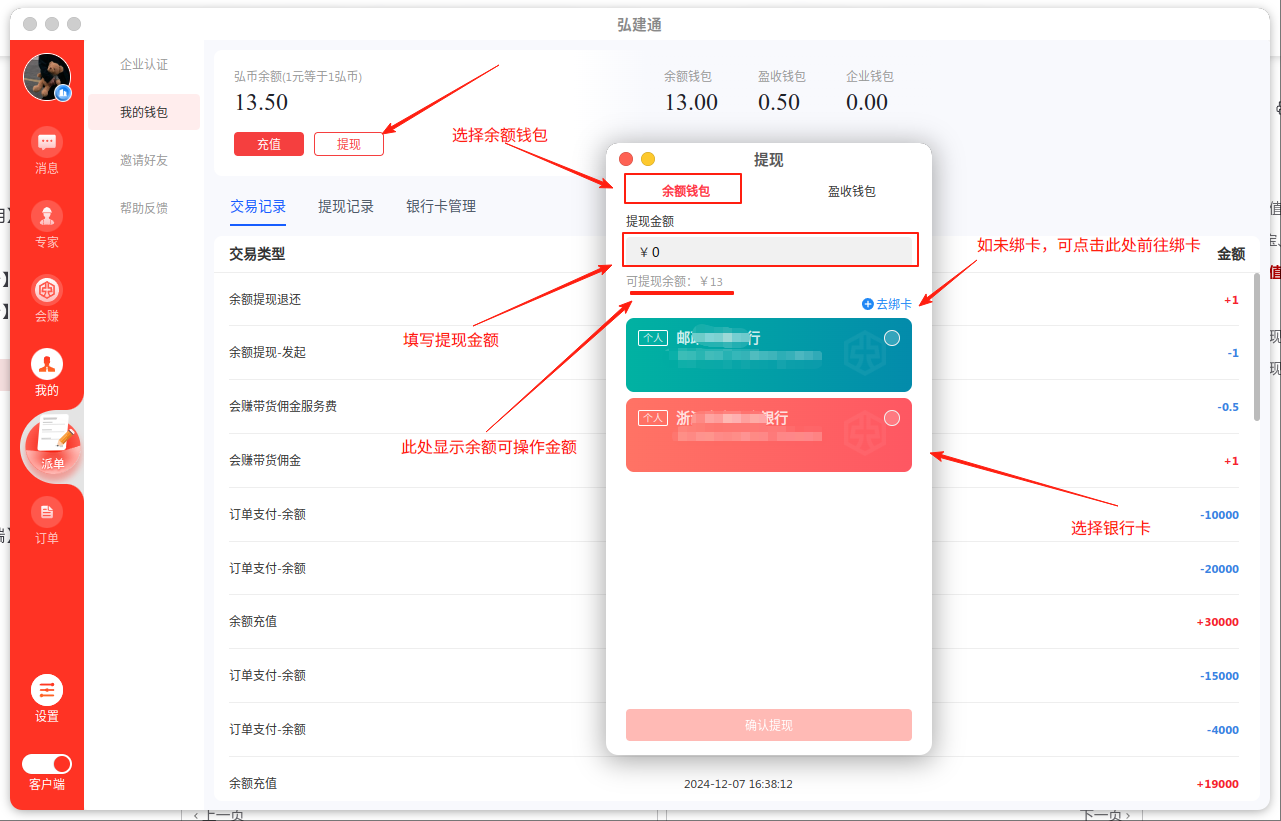Click the 提现金额 amount input field
The image size is (1281, 821).
[769, 251]
